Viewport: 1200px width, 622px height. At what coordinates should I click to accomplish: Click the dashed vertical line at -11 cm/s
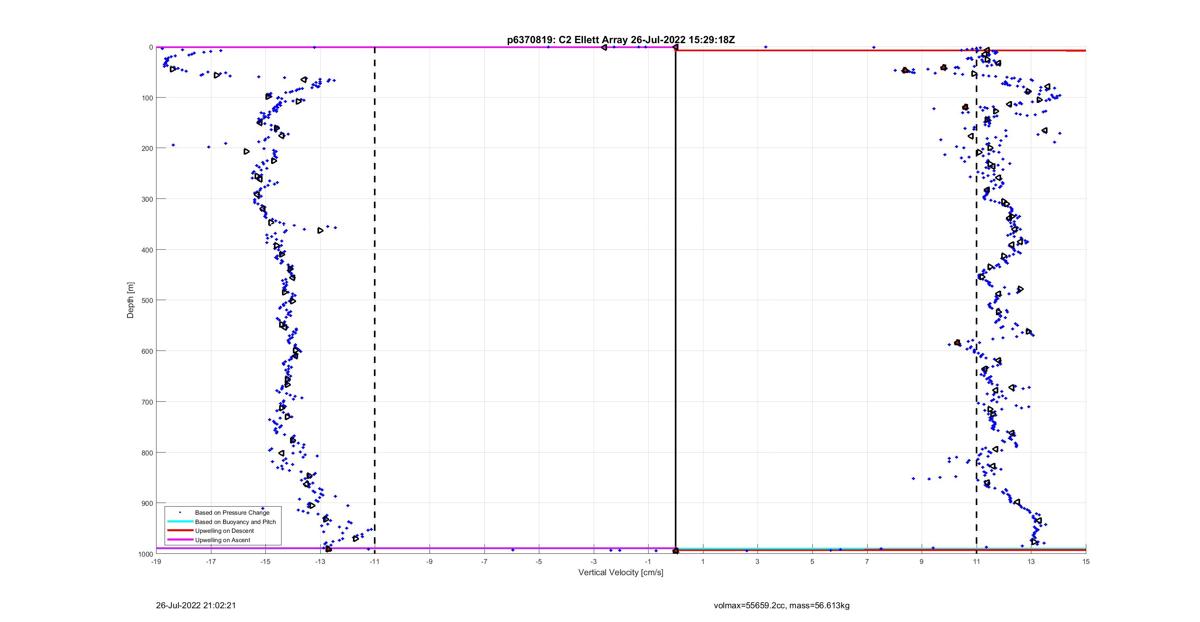[x=375, y=300]
